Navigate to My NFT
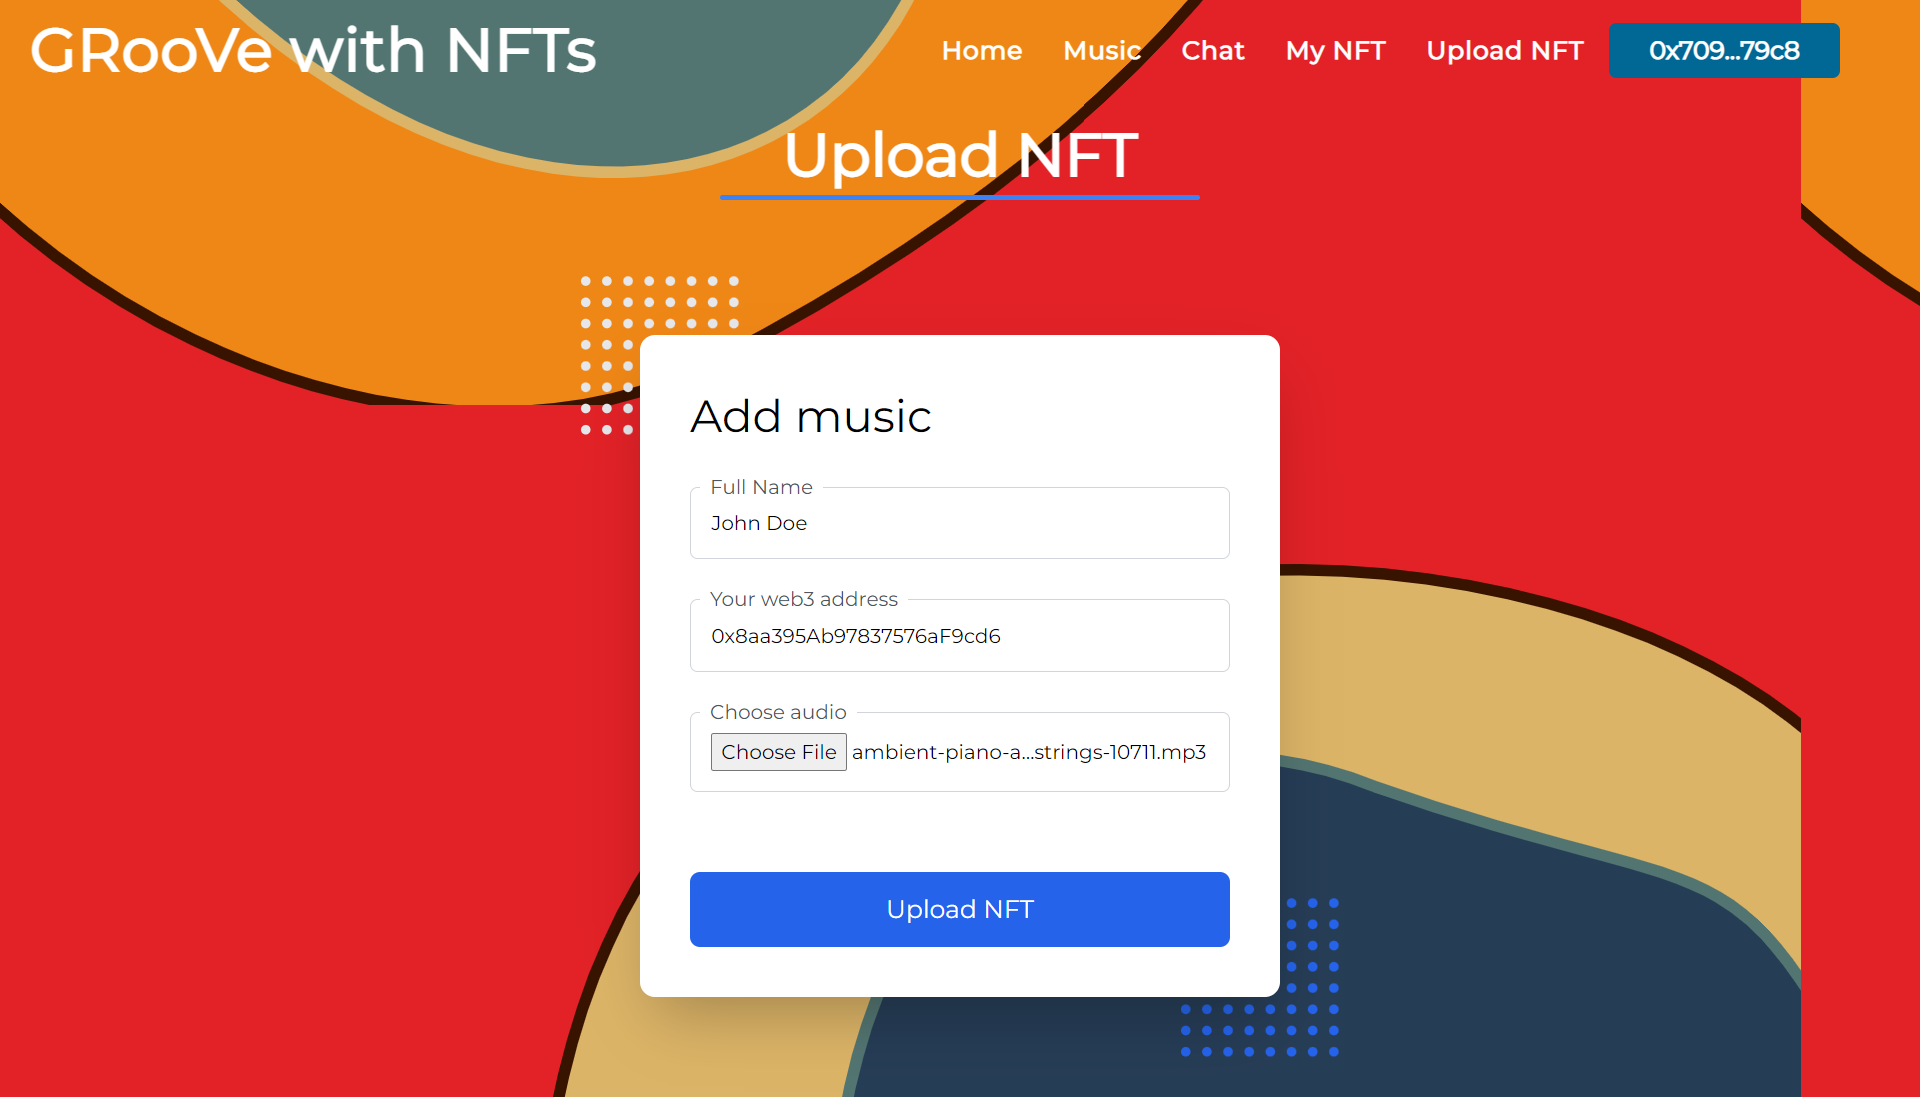Viewport: 1920px width, 1097px height. (x=1335, y=50)
